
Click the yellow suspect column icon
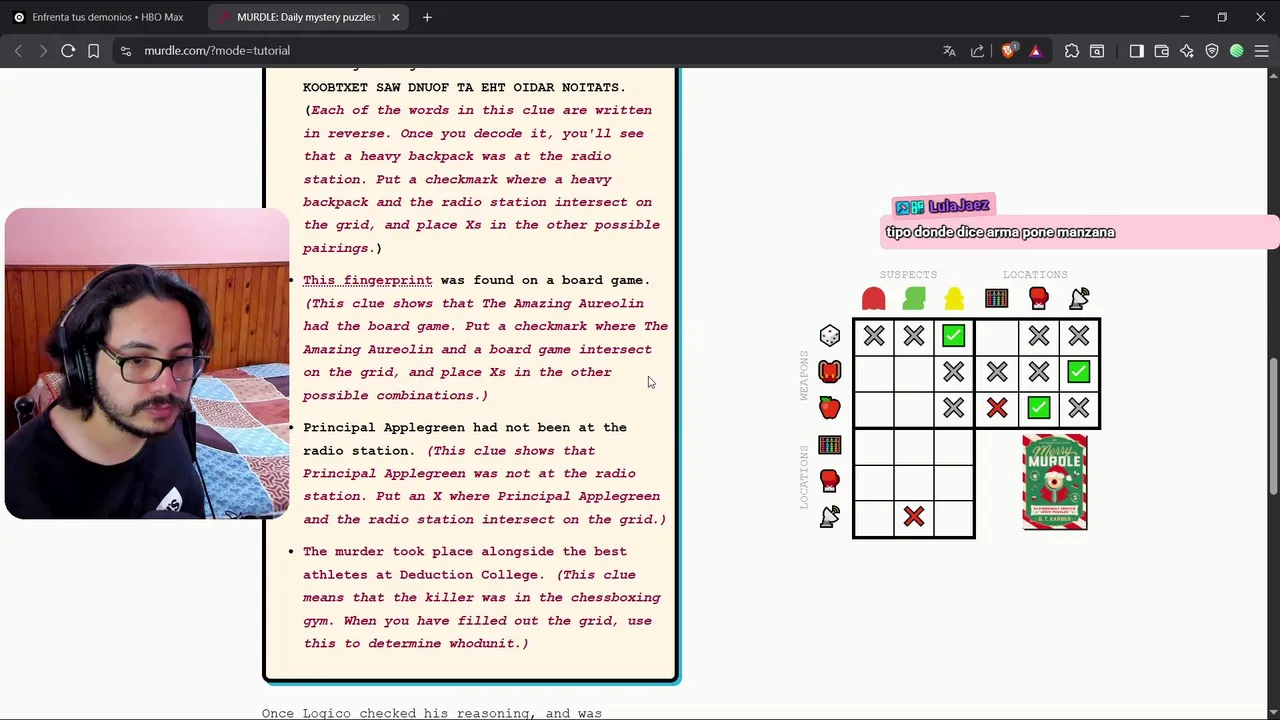954,298
